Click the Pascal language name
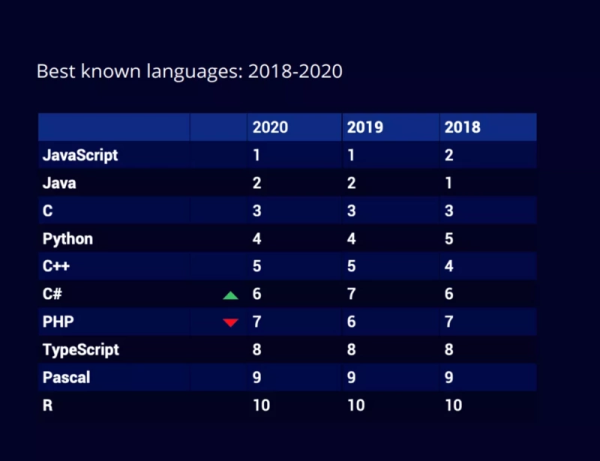Viewport: 600px width, 461px height. pyautogui.click(x=66, y=378)
